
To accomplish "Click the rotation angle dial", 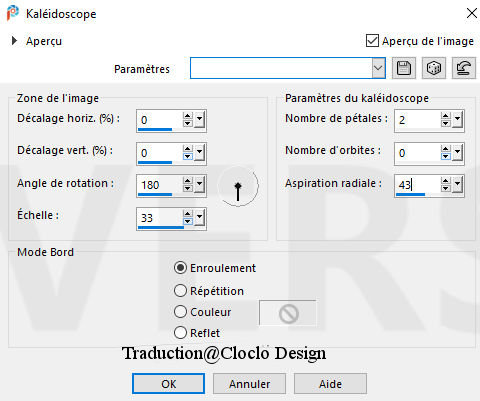I will coord(238,186).
